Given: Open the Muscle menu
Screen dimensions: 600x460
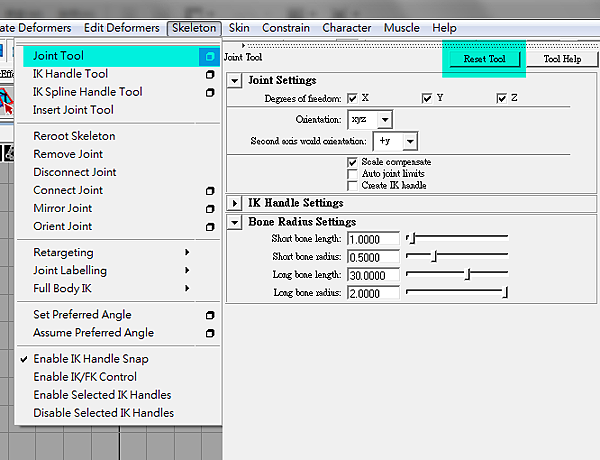Looking at the screenshot, I should (402, 28).
